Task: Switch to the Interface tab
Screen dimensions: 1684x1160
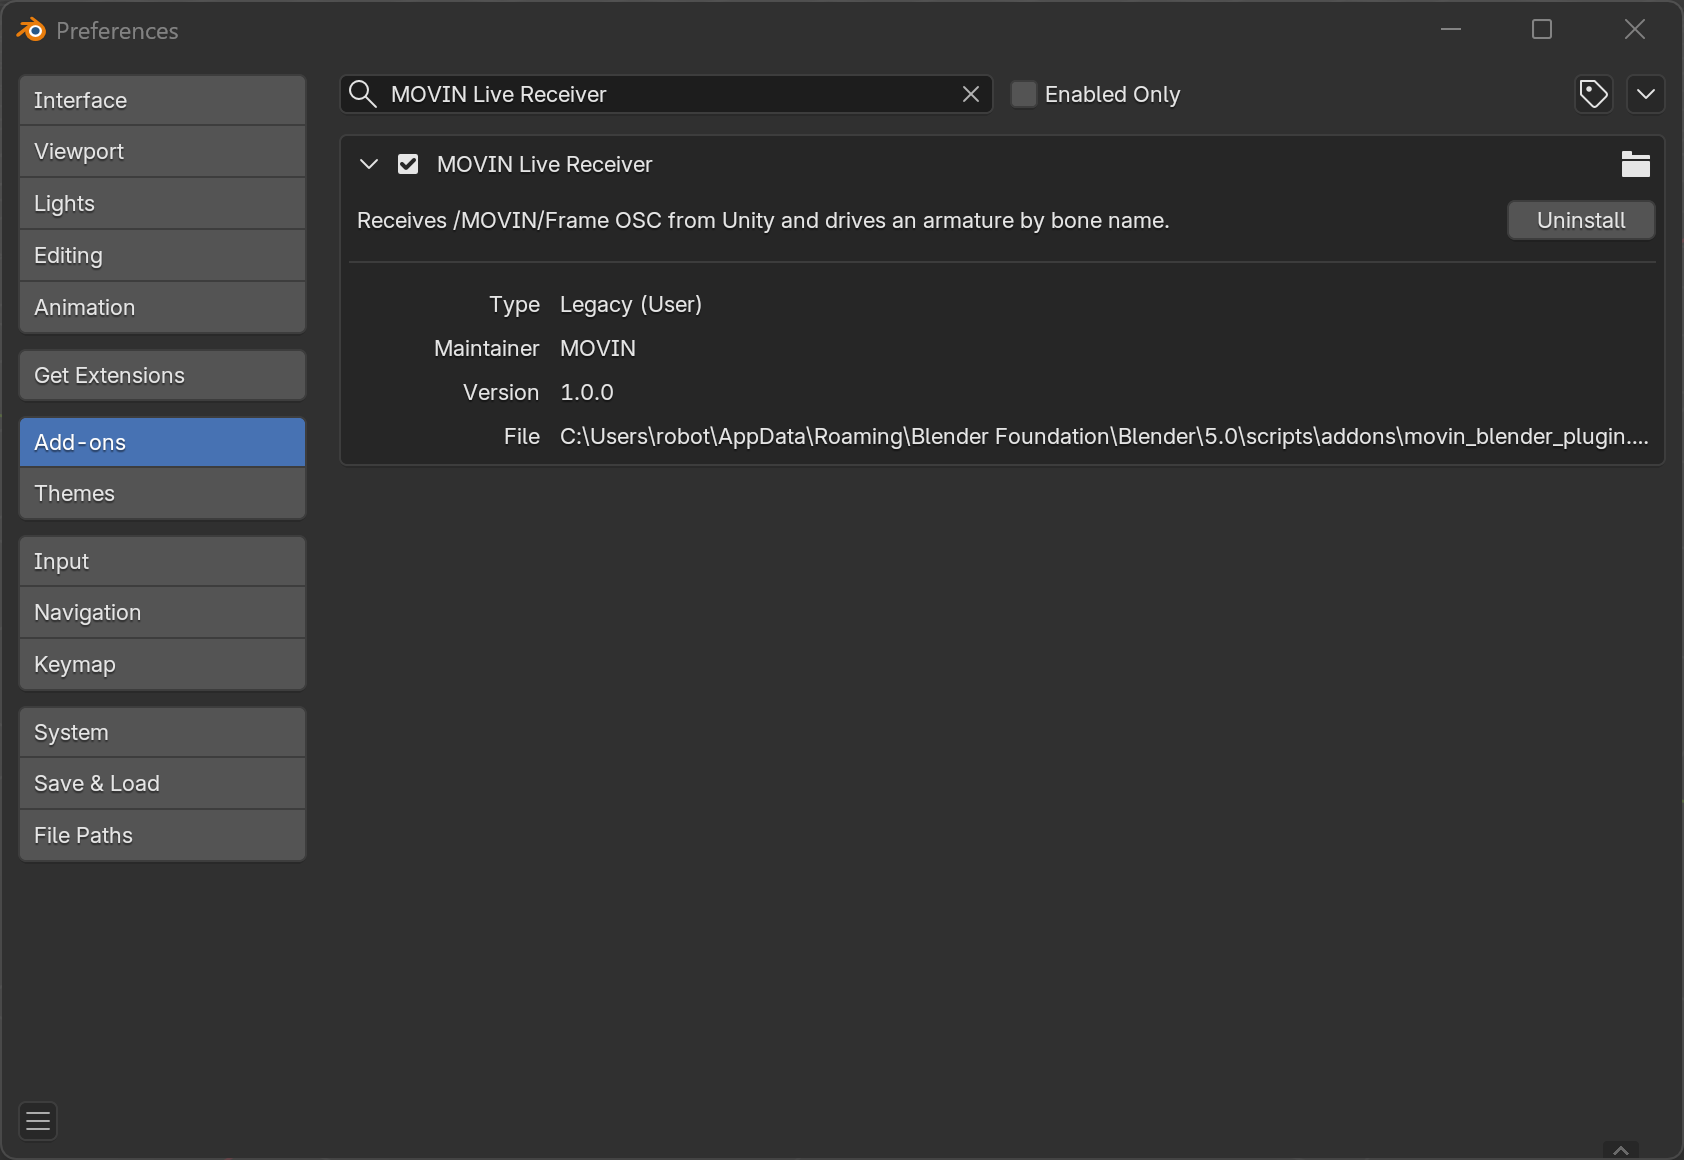Action: [162, 100]
